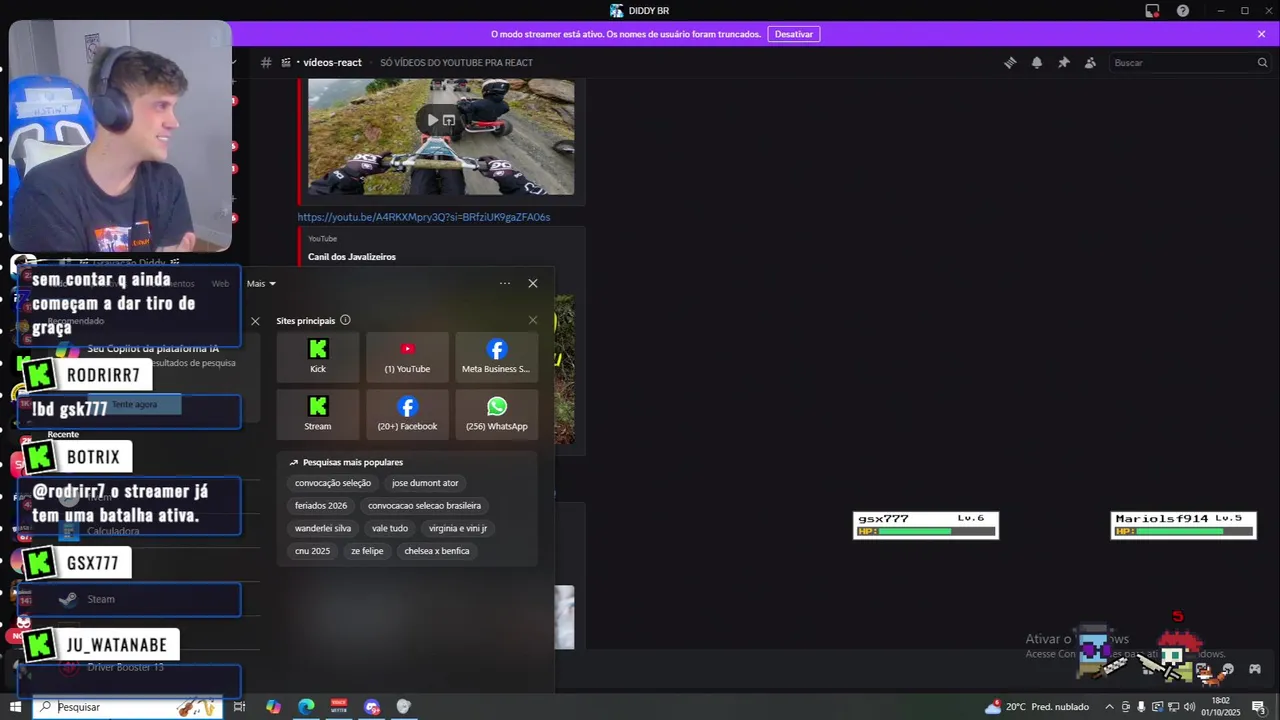Viewport: 1280px width, 720px height.
Task: Select convocacao selecao brasileira search
Action: click(424, 506)
